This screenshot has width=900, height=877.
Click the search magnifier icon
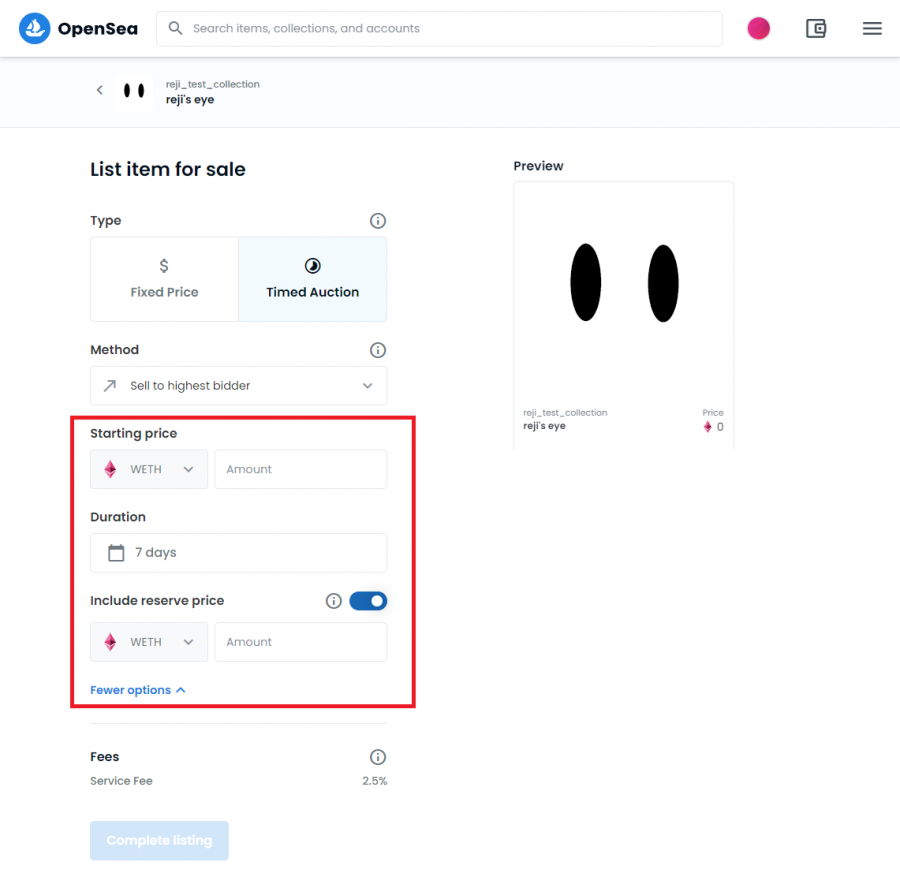(x=176, y=28)
